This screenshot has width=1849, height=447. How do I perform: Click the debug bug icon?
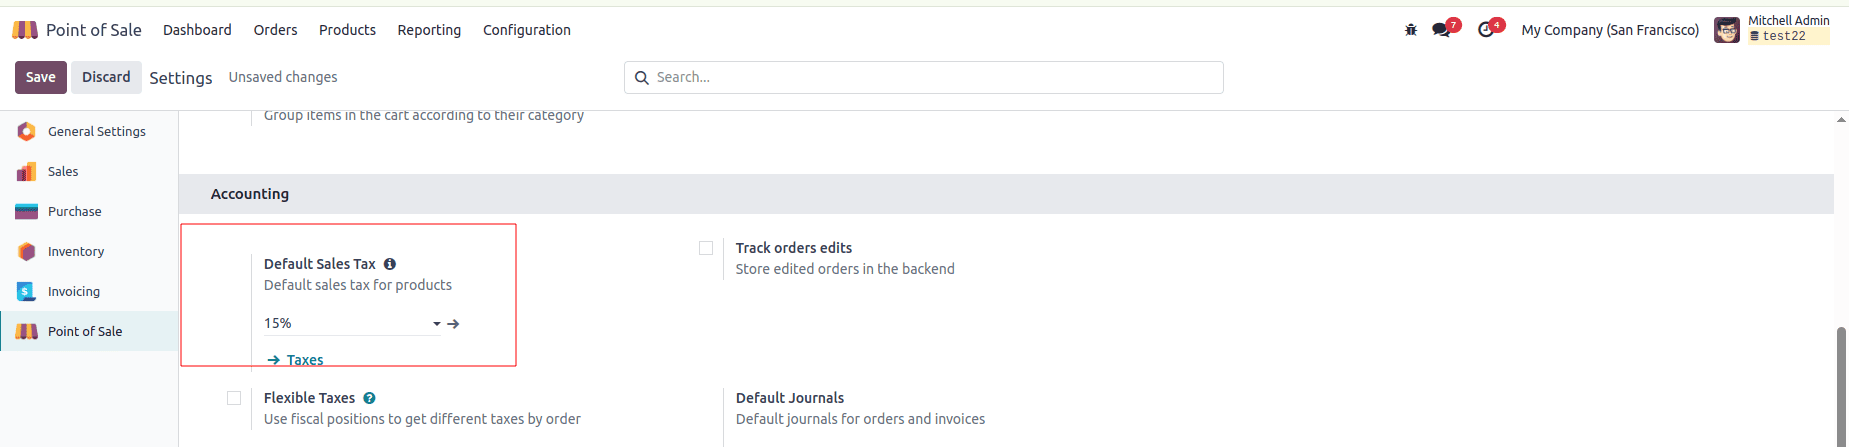[x=1411, y=30]
